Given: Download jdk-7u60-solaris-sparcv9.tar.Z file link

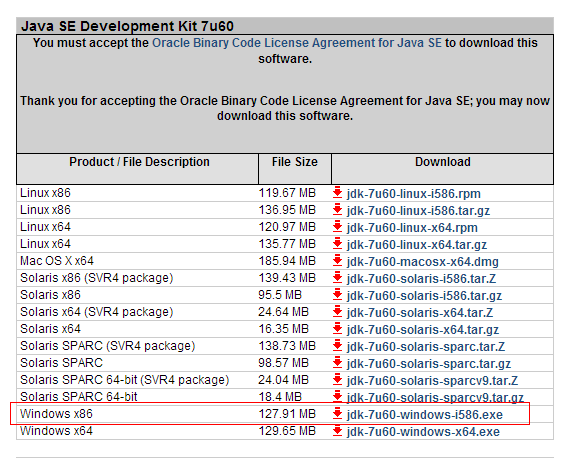Looking at the screenshot, I should click(x=432, y=381).
